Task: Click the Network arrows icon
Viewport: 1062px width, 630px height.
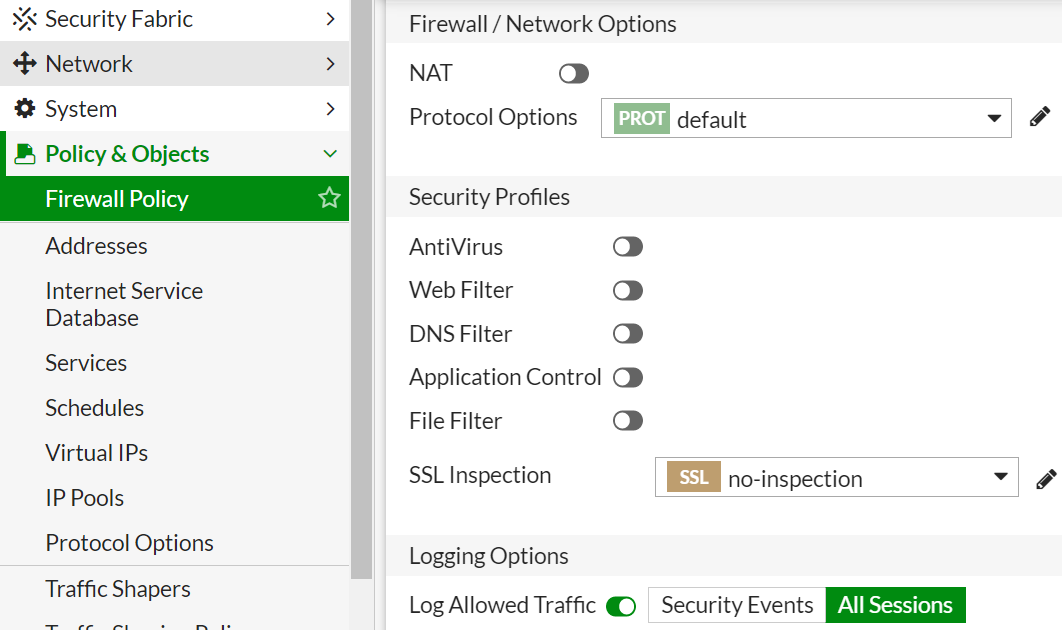Action: coord(25,64)
